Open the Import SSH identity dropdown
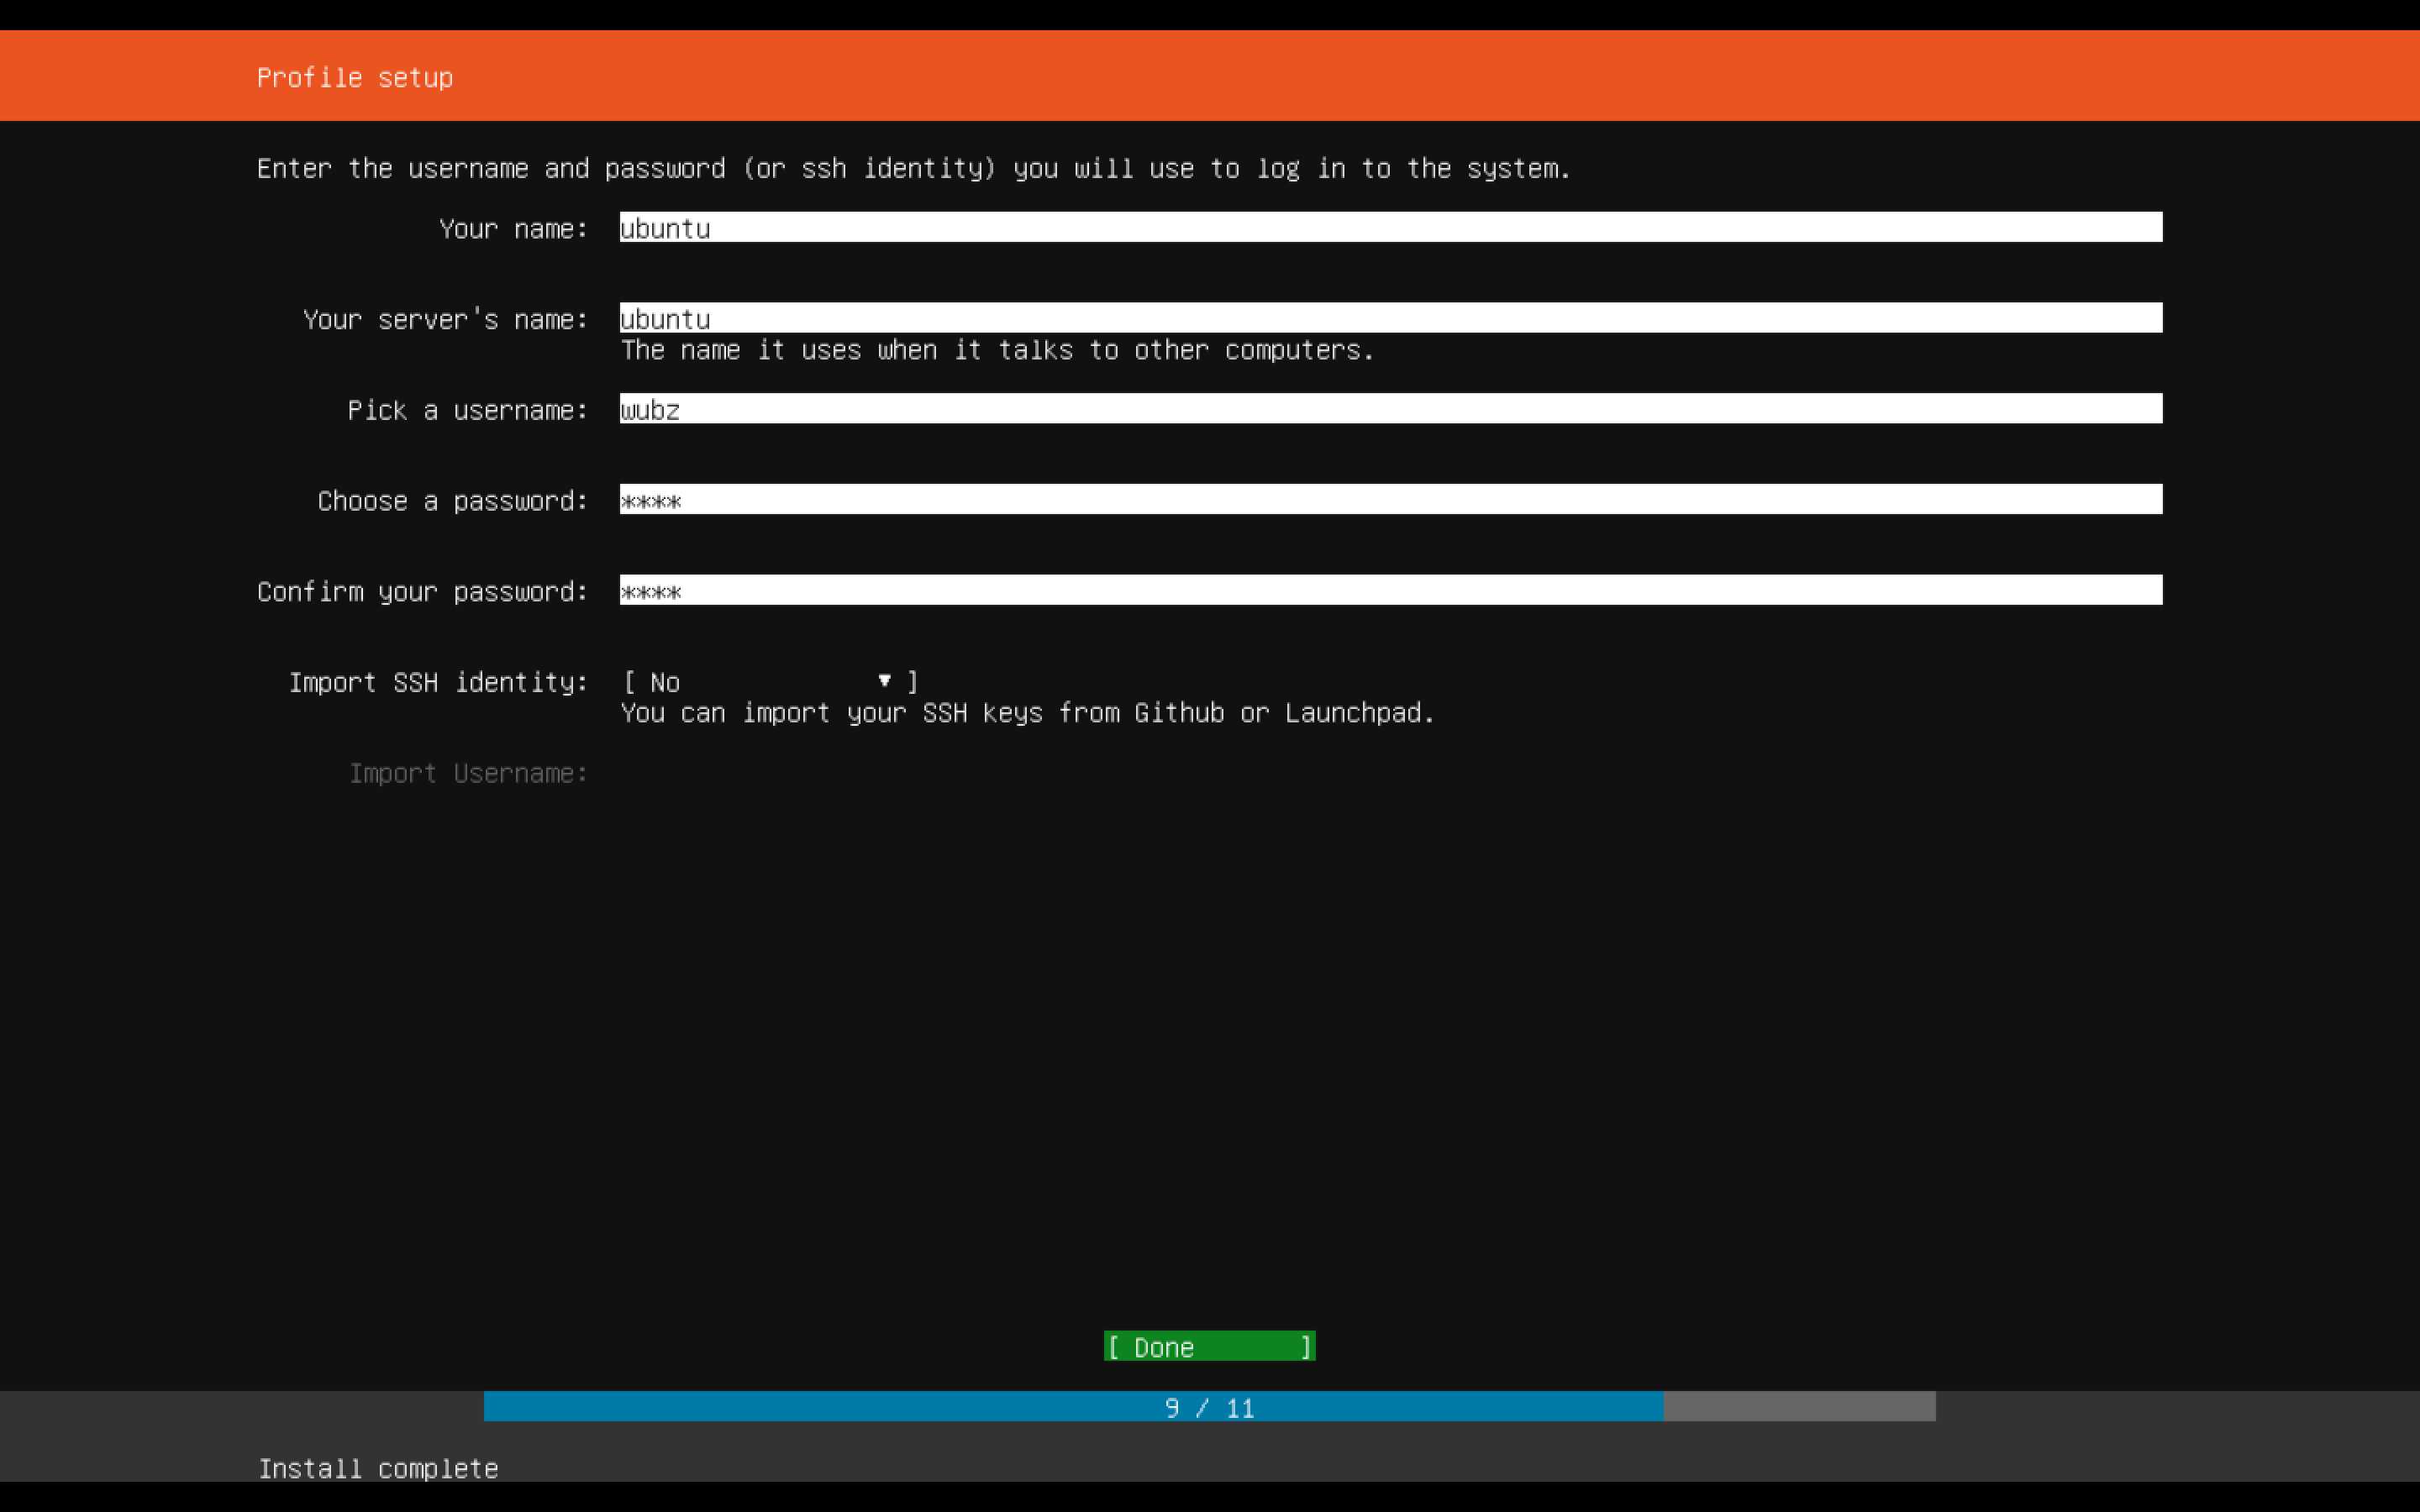The height and width of the screenshot is (1512, 2420). [770, 682]
